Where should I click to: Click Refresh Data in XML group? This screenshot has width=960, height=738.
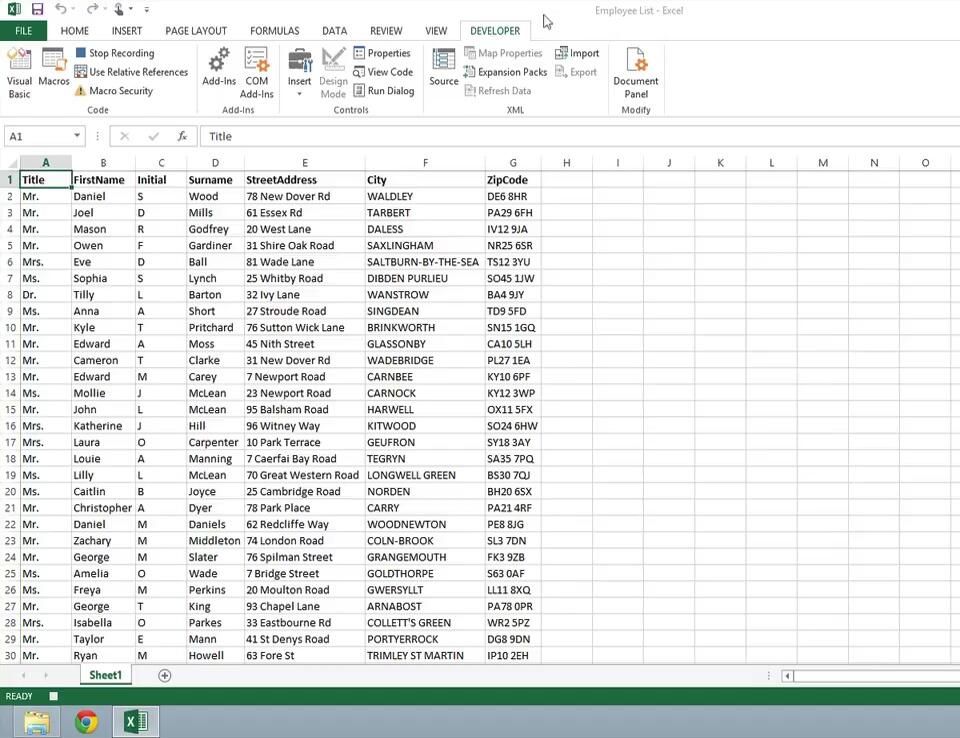[498, 91]
